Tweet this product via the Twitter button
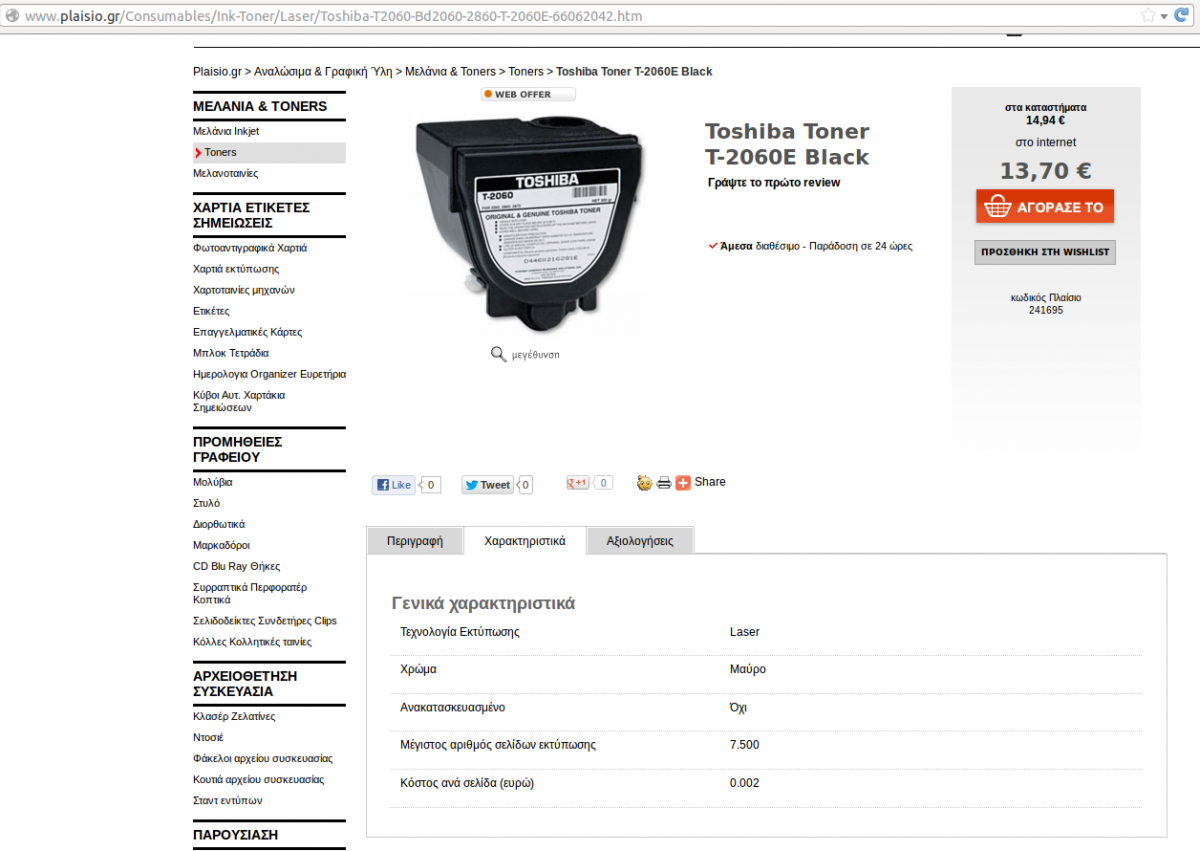The height and width of the screenshot is (851, 1200). 487,485
